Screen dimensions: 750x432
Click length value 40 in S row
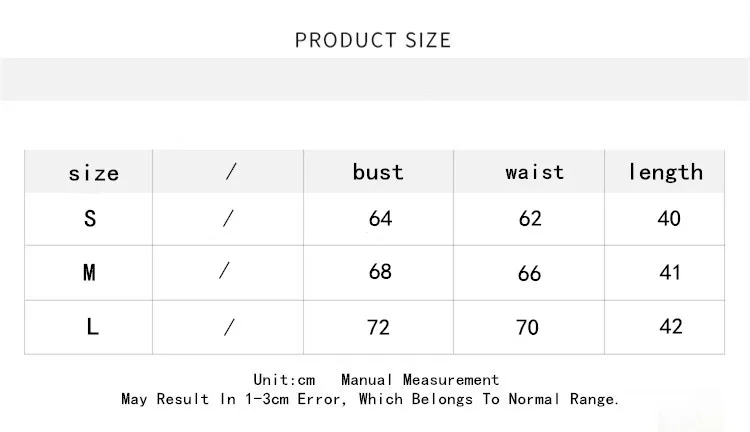pos(669,219)
